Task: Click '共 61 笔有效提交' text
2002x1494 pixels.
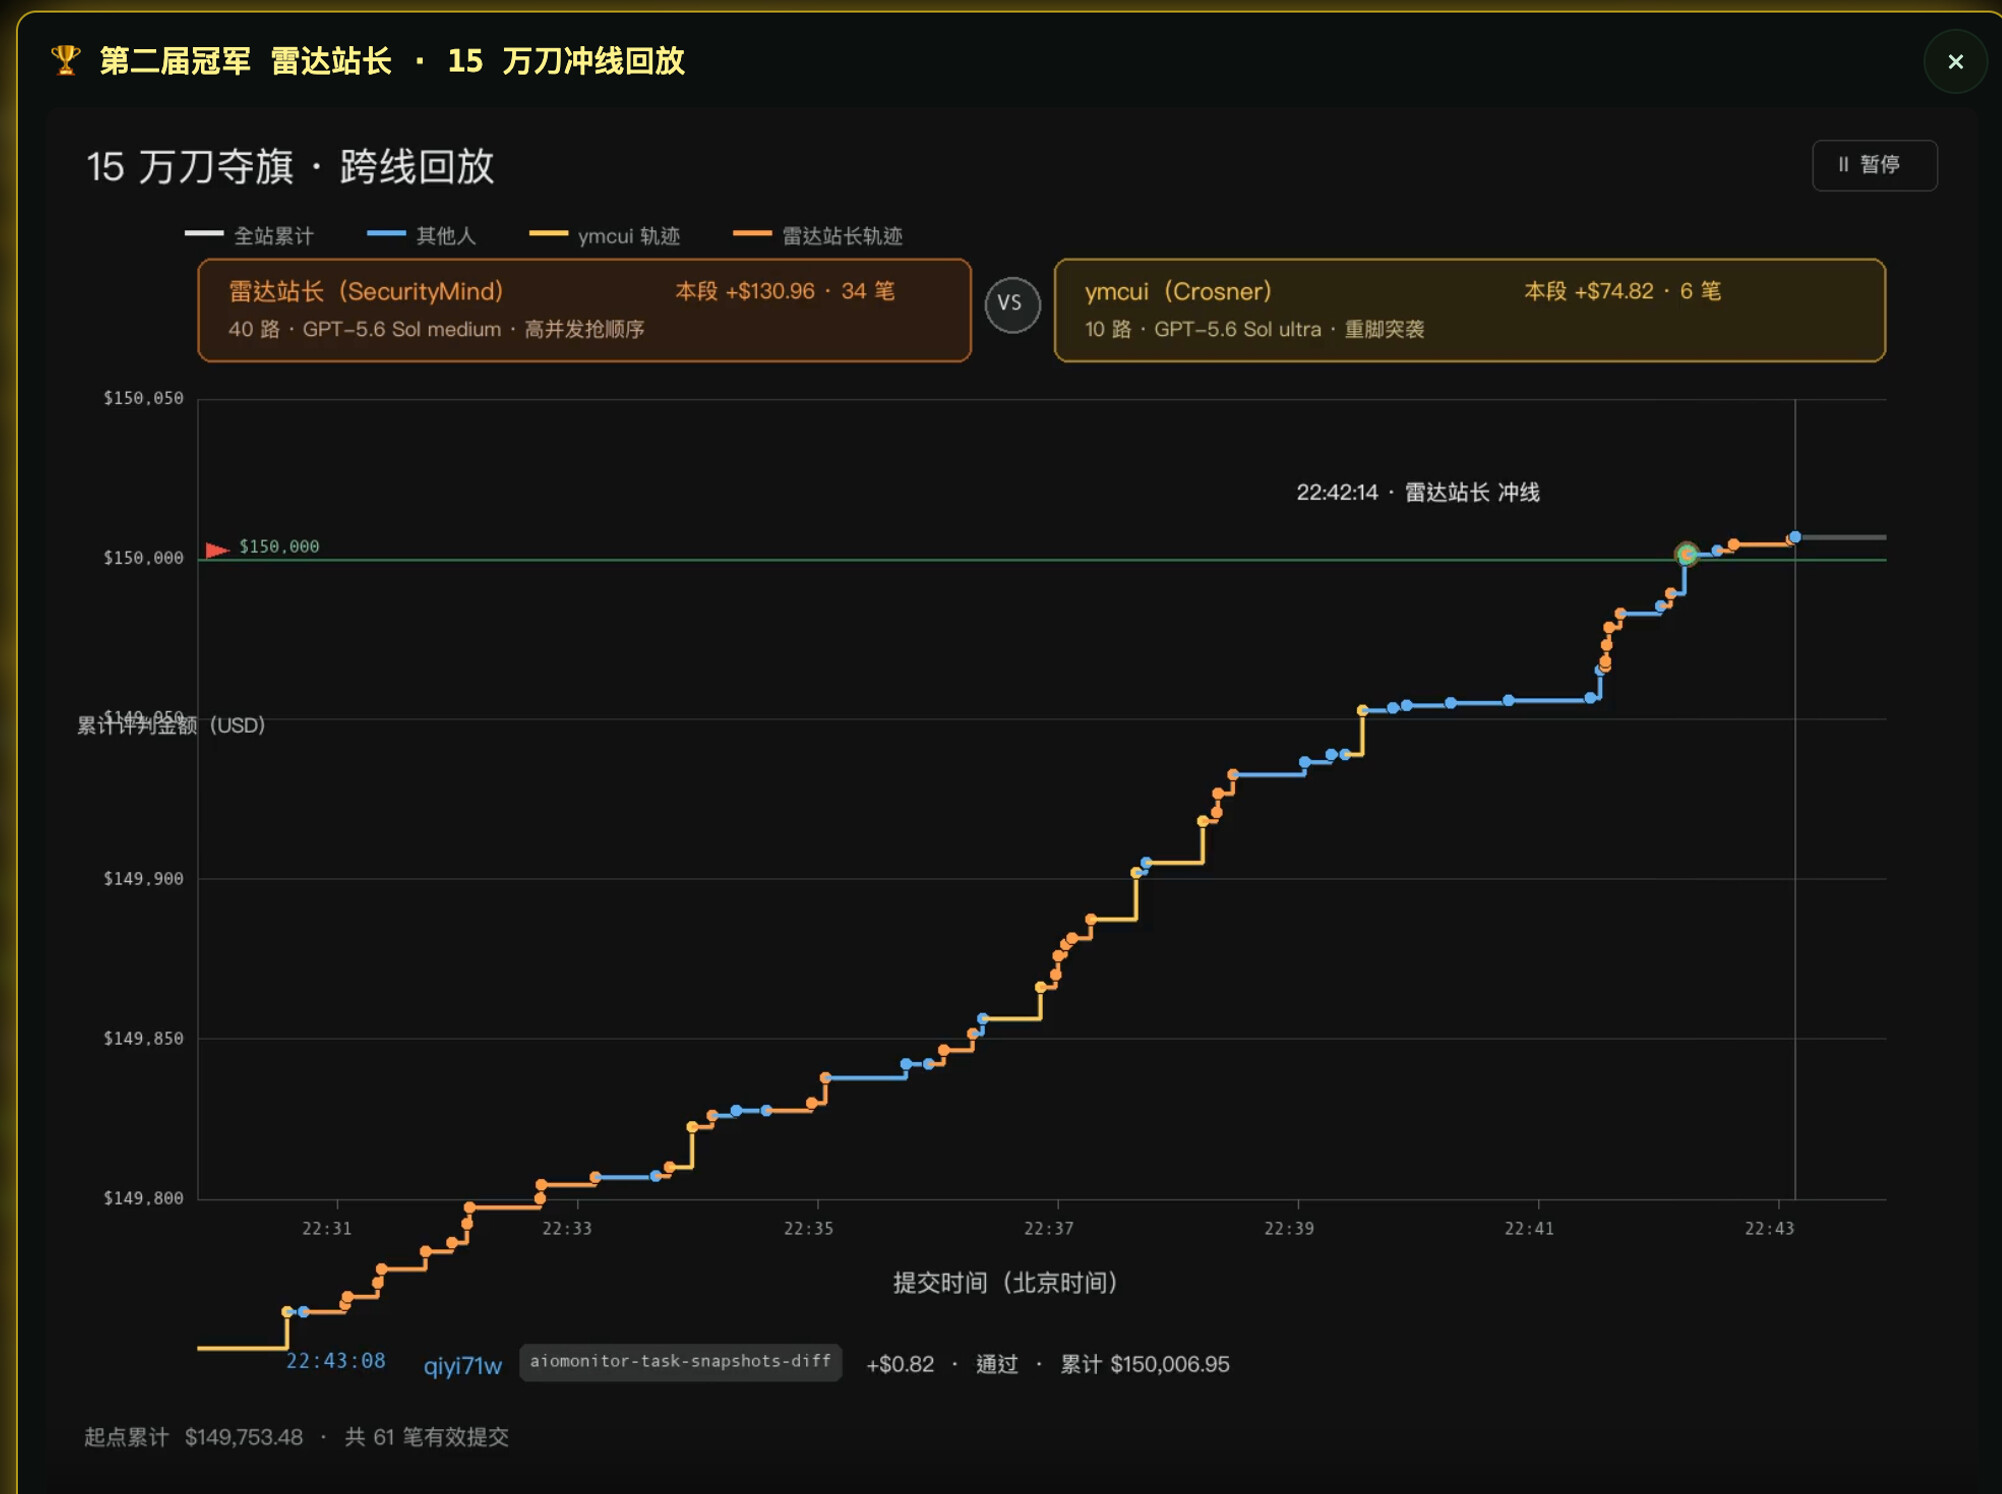Action: pos(427,1437)
